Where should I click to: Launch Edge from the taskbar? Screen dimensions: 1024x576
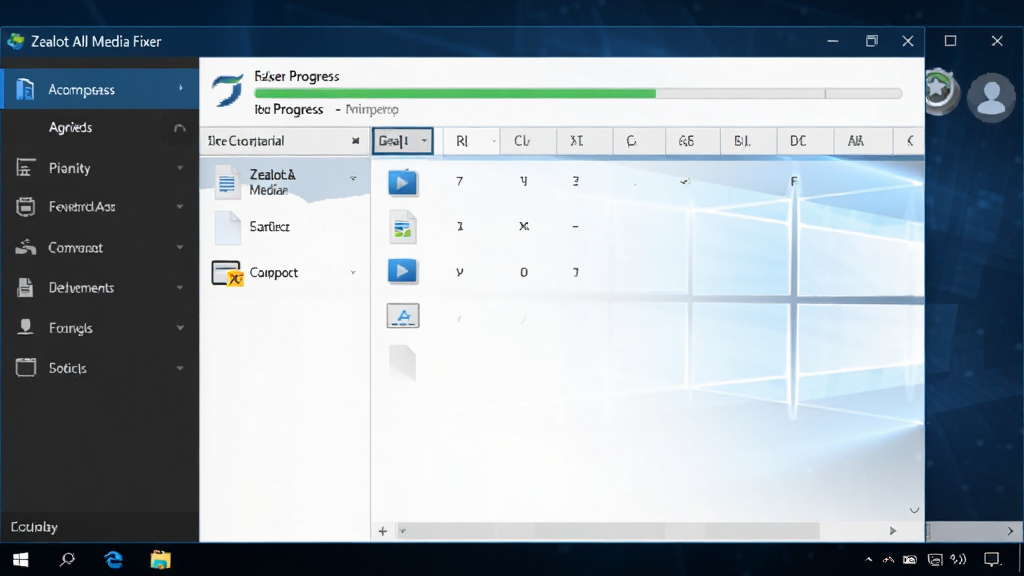point(114,560)
